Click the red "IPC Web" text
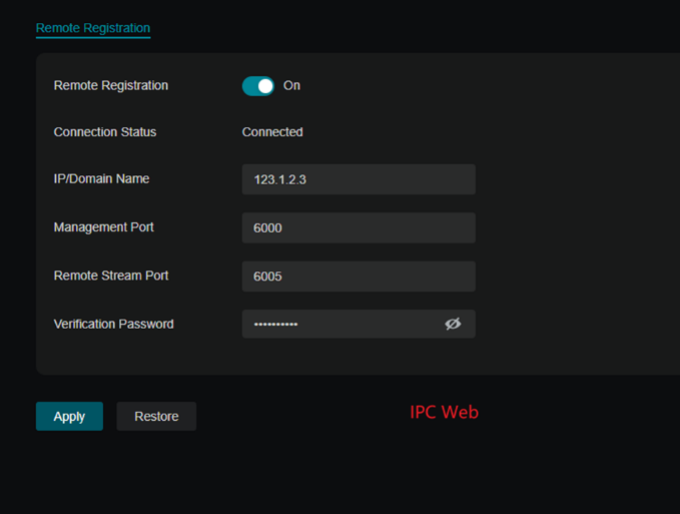Viewport: 680px width, 514px height. [444, 412]
